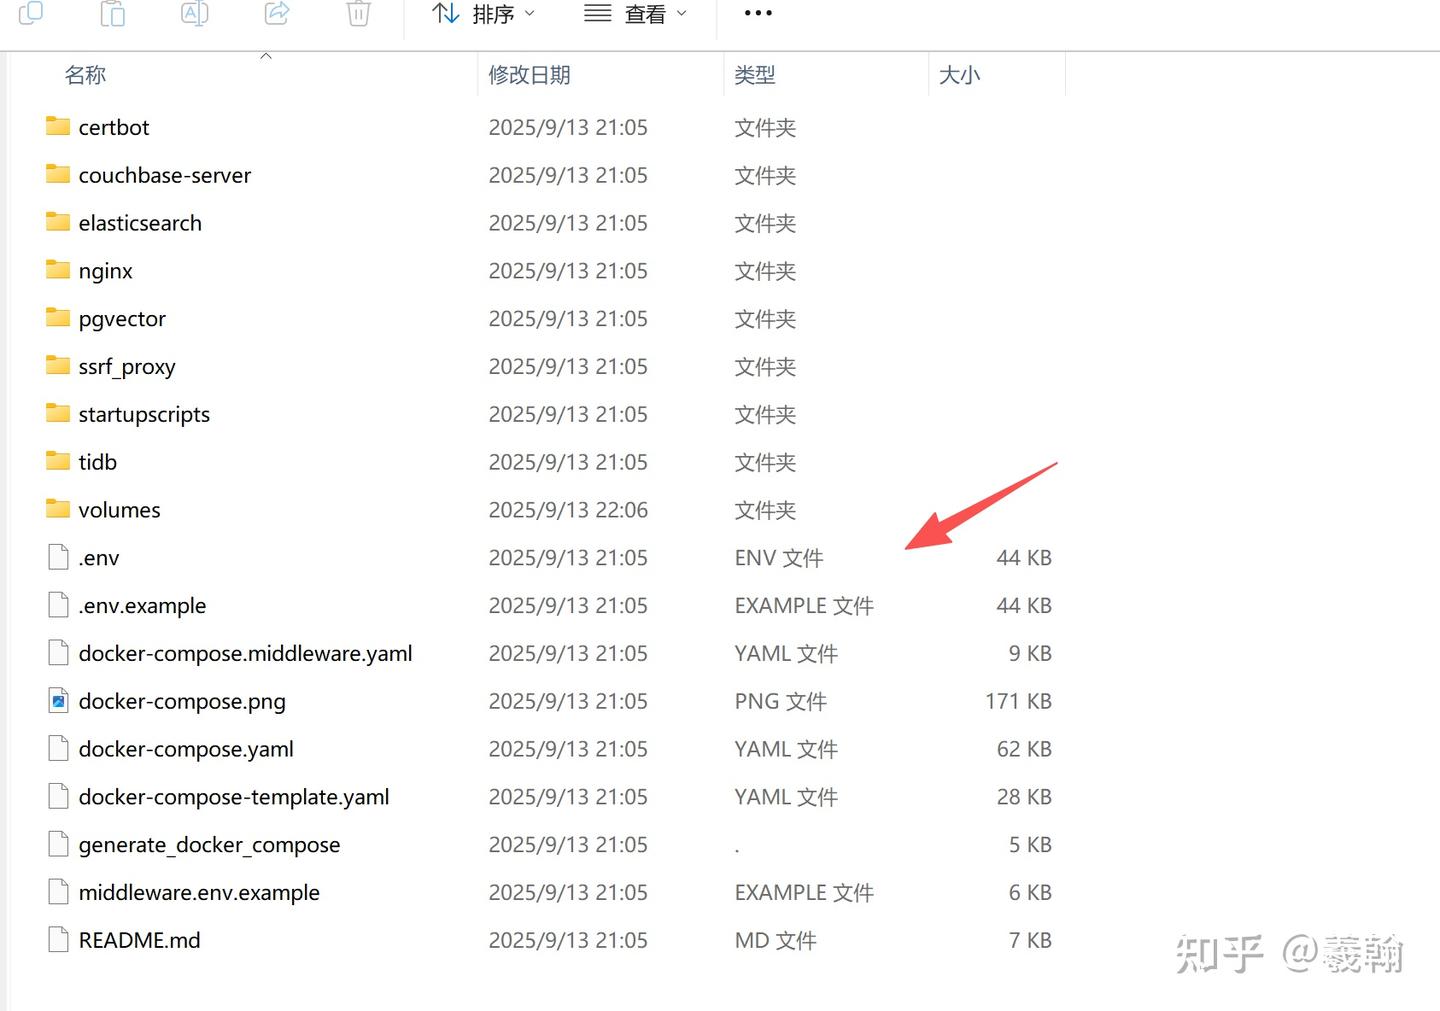Select the volumes folder icon
The width and height of the screenshot is (1440, 1011).
58,509
